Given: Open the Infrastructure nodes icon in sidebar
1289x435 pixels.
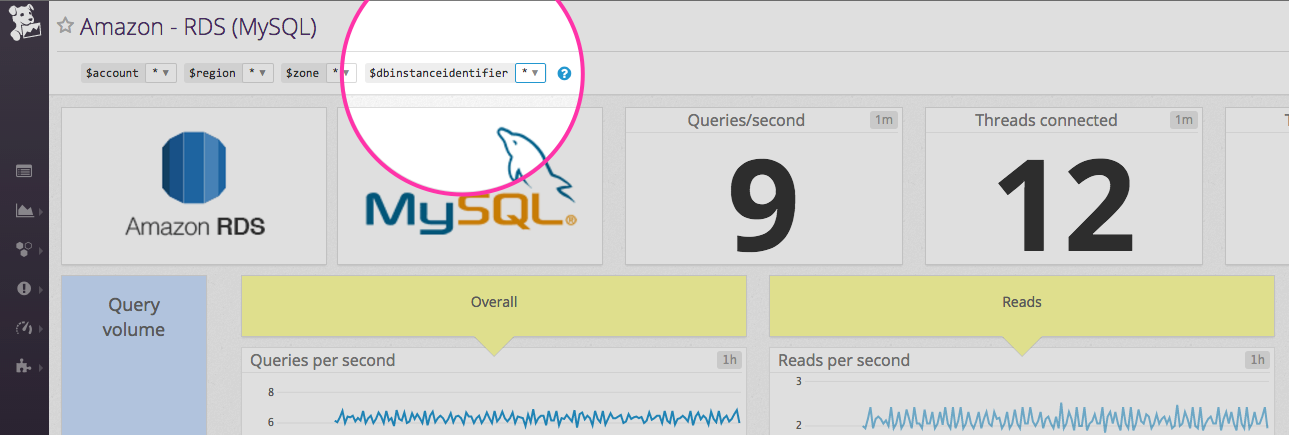Looking at the screenshot, I should coord(24,249).
